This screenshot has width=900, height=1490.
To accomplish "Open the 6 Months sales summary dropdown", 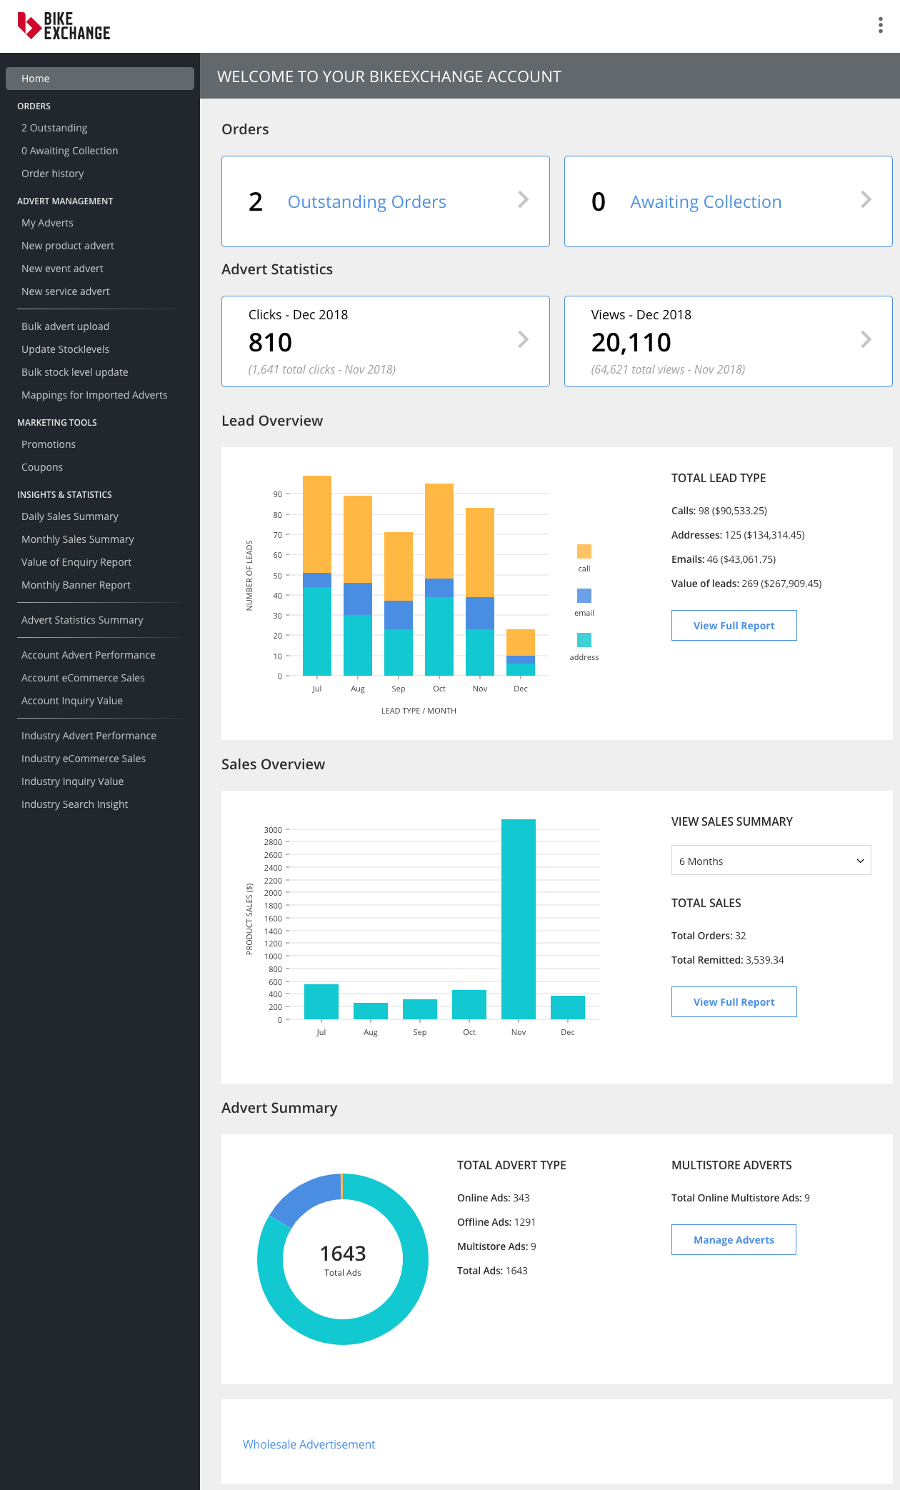I will [771, 861].
